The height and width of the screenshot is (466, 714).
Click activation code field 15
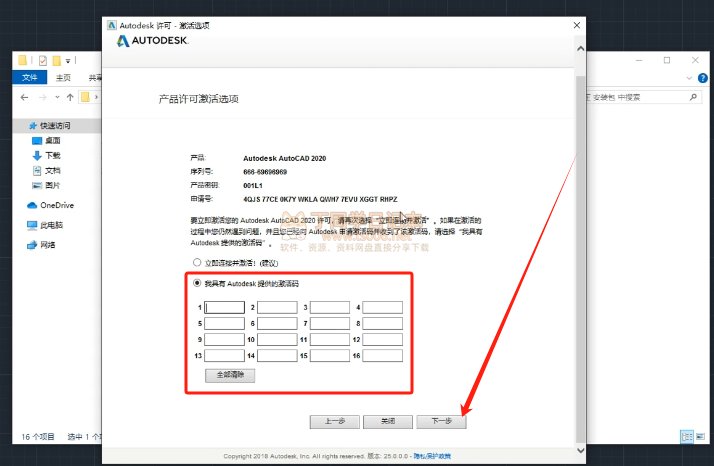point(330,355)
